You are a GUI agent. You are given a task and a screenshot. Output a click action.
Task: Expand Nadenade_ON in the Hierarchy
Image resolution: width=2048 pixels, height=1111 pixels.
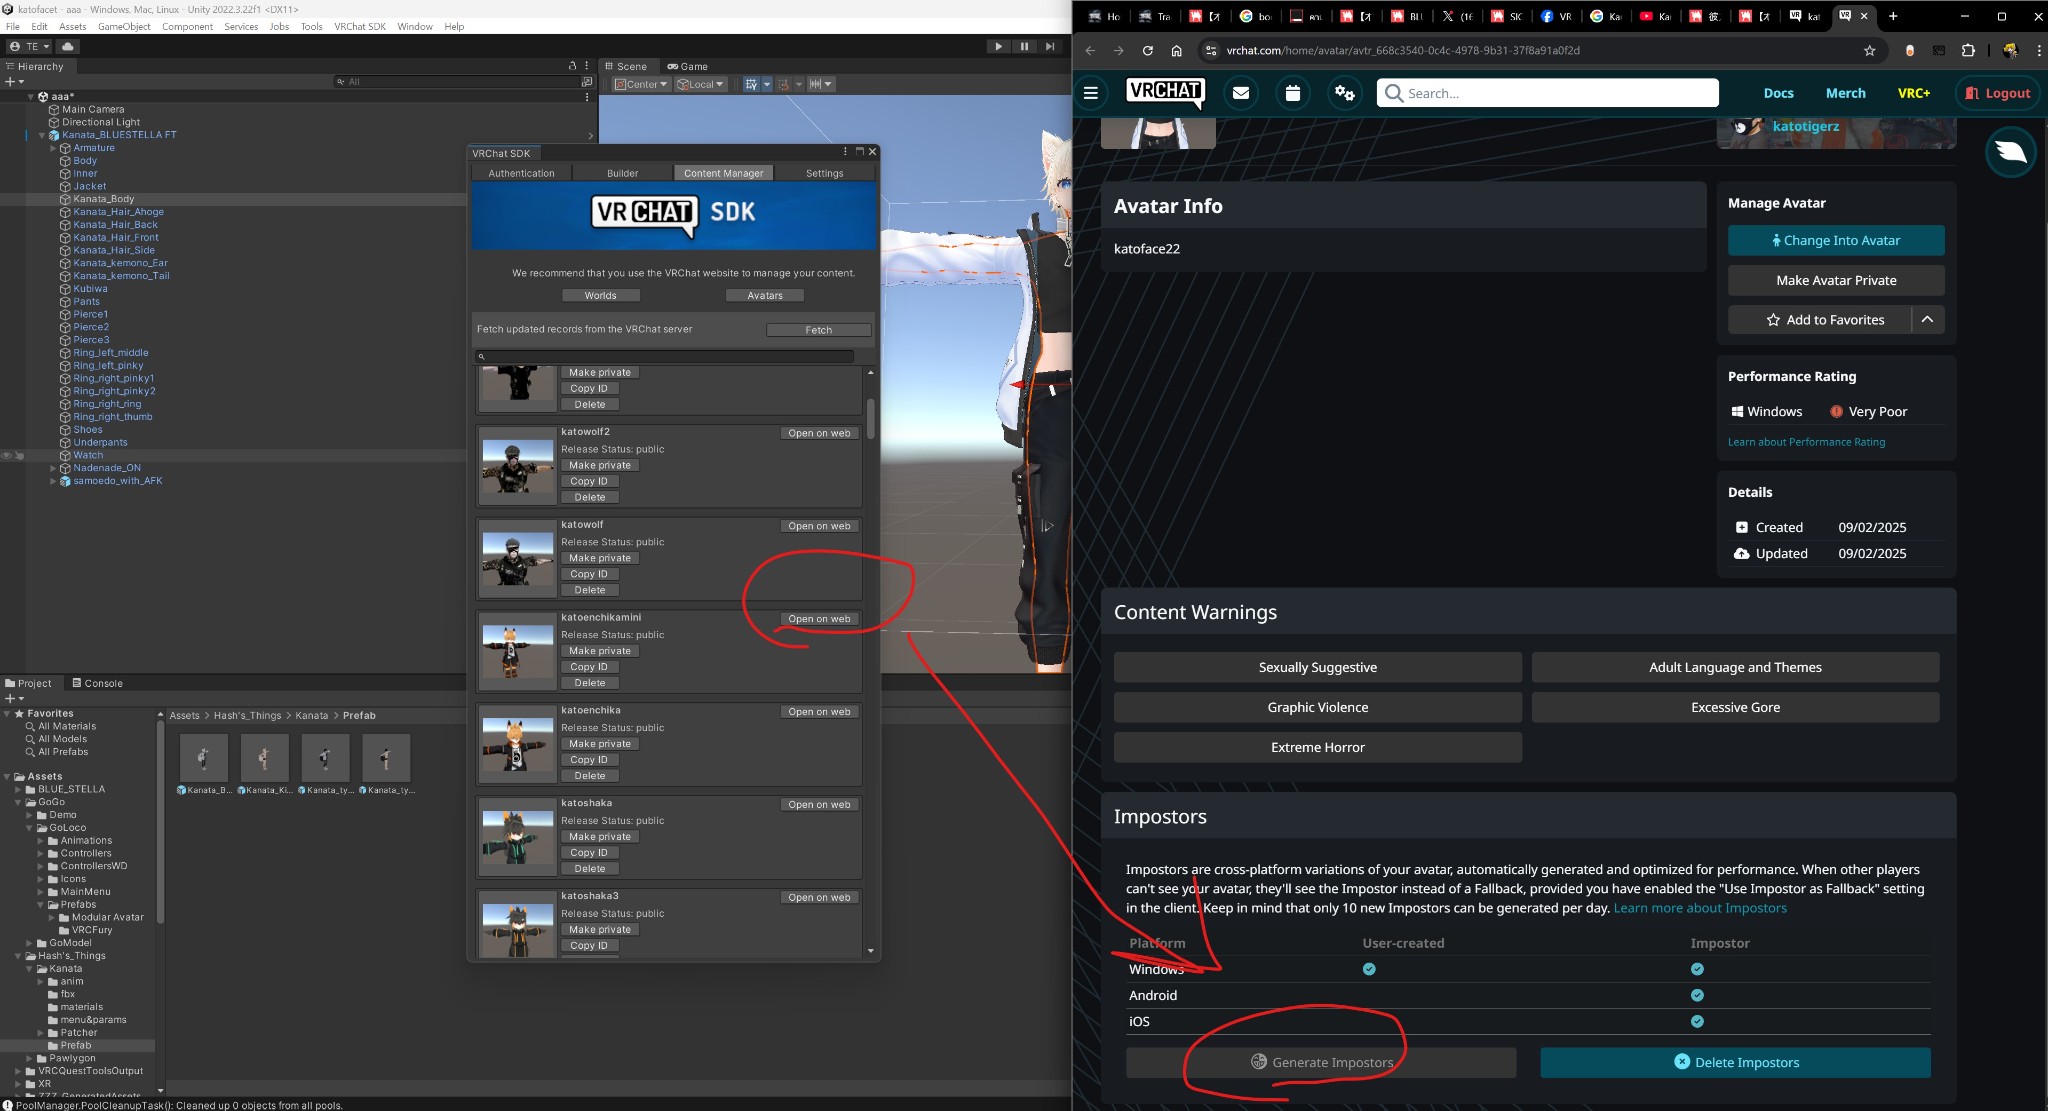[53, 468]
